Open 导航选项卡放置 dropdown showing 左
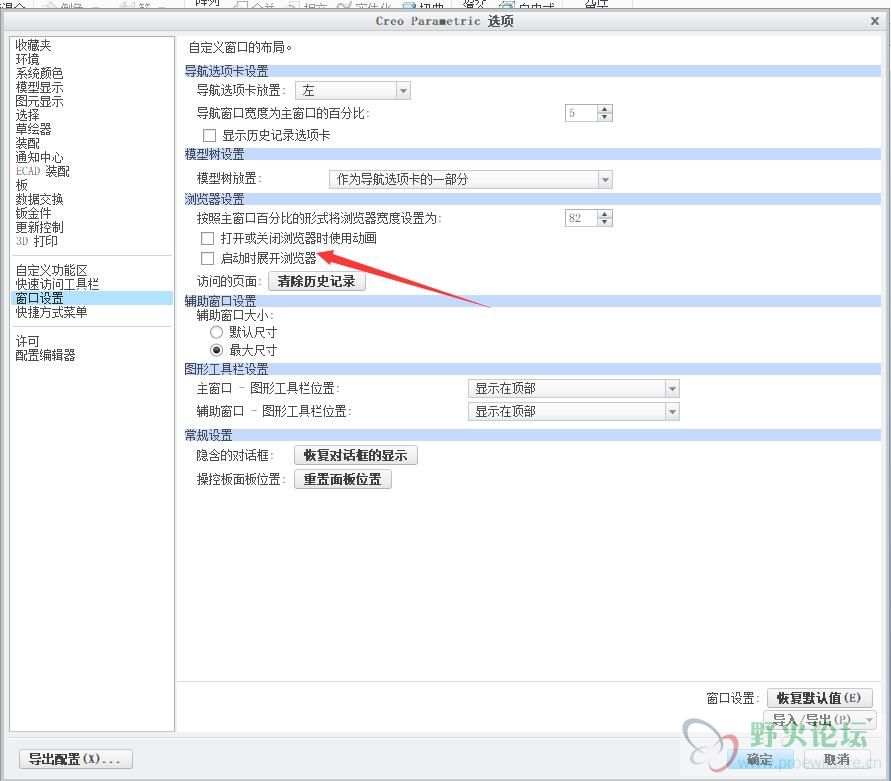The height and width of the screenshot is (781, 891). click(353, 90)
